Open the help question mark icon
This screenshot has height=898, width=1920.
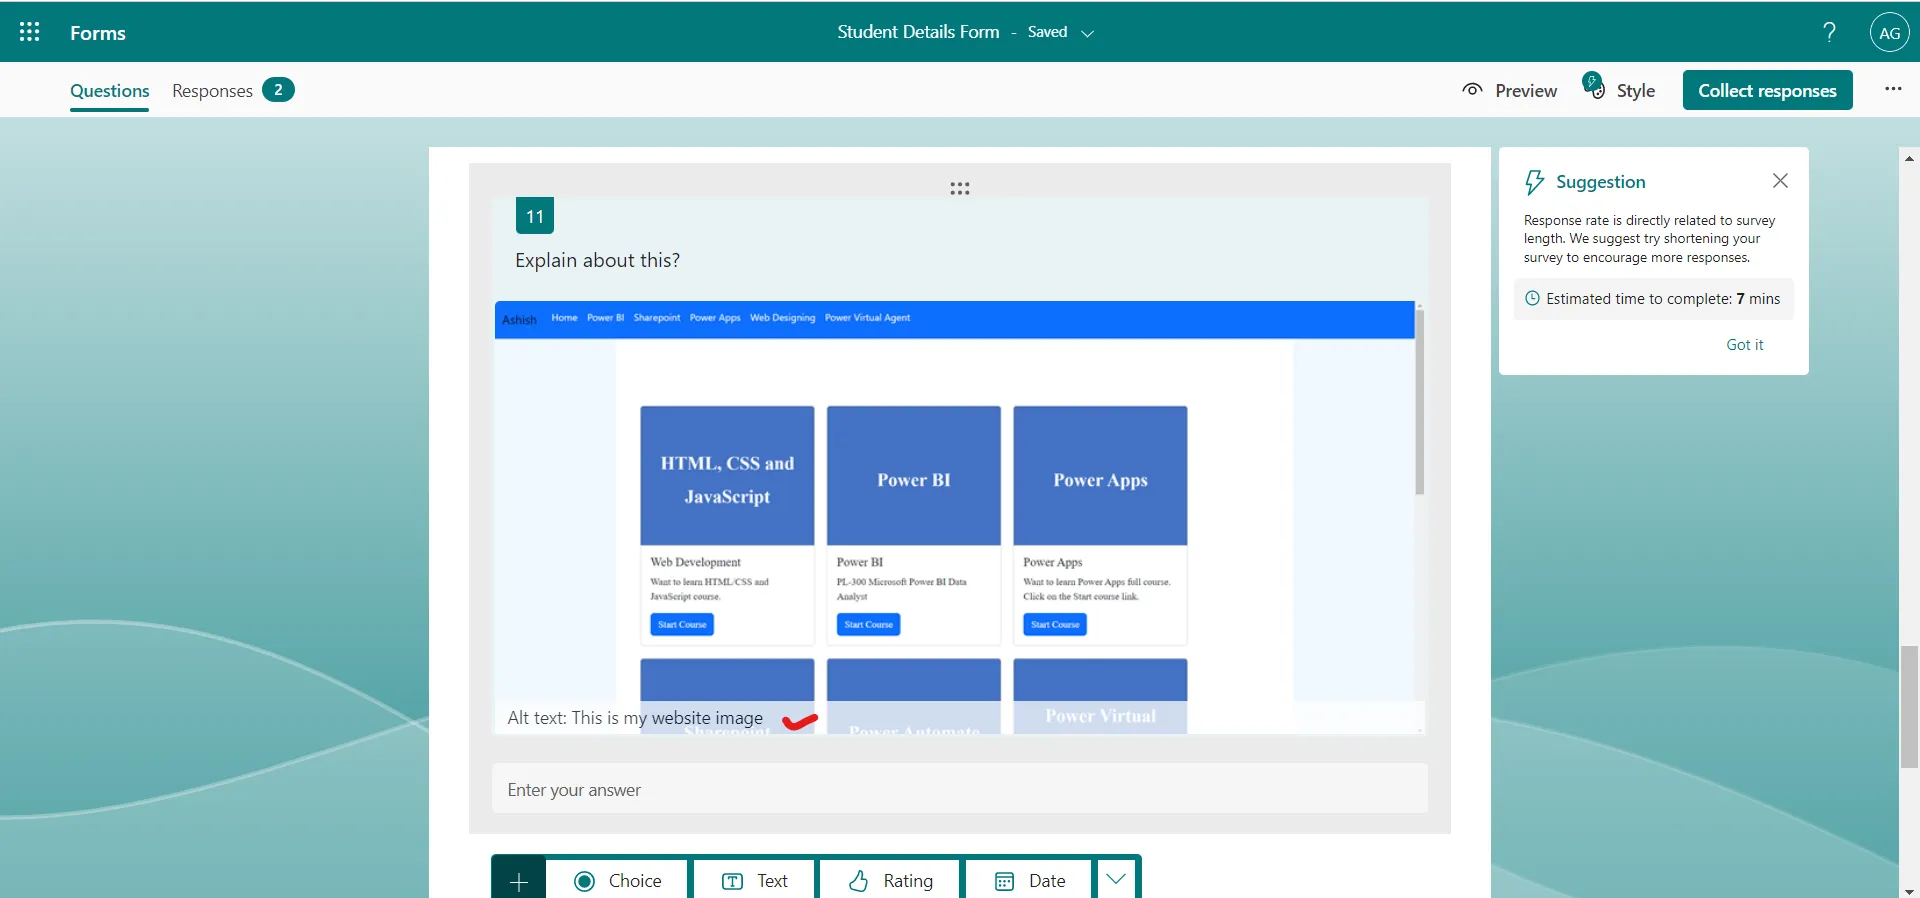coord(1829,32)
